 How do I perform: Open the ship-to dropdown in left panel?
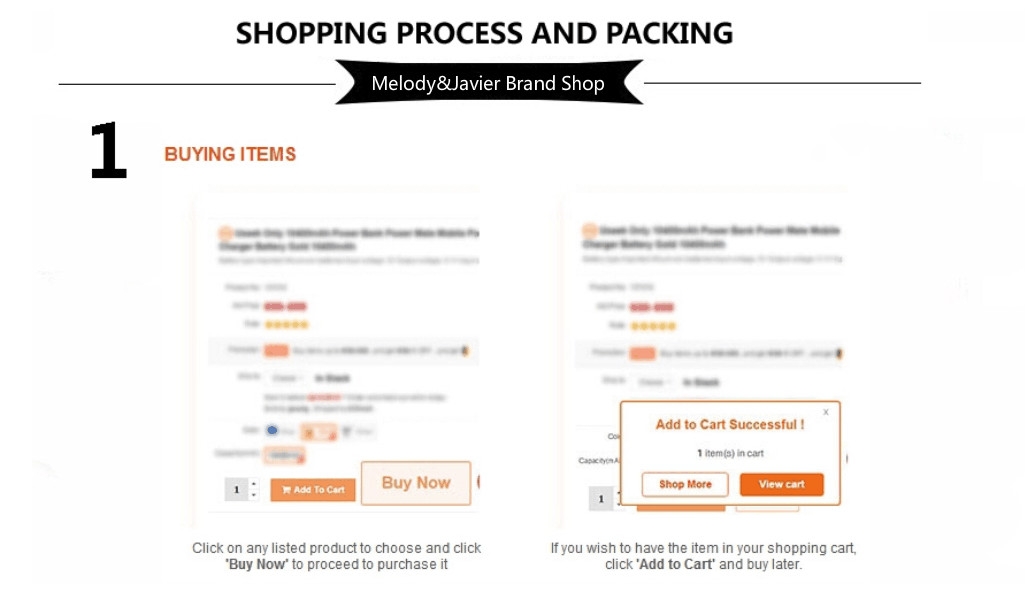coord(286,378)
